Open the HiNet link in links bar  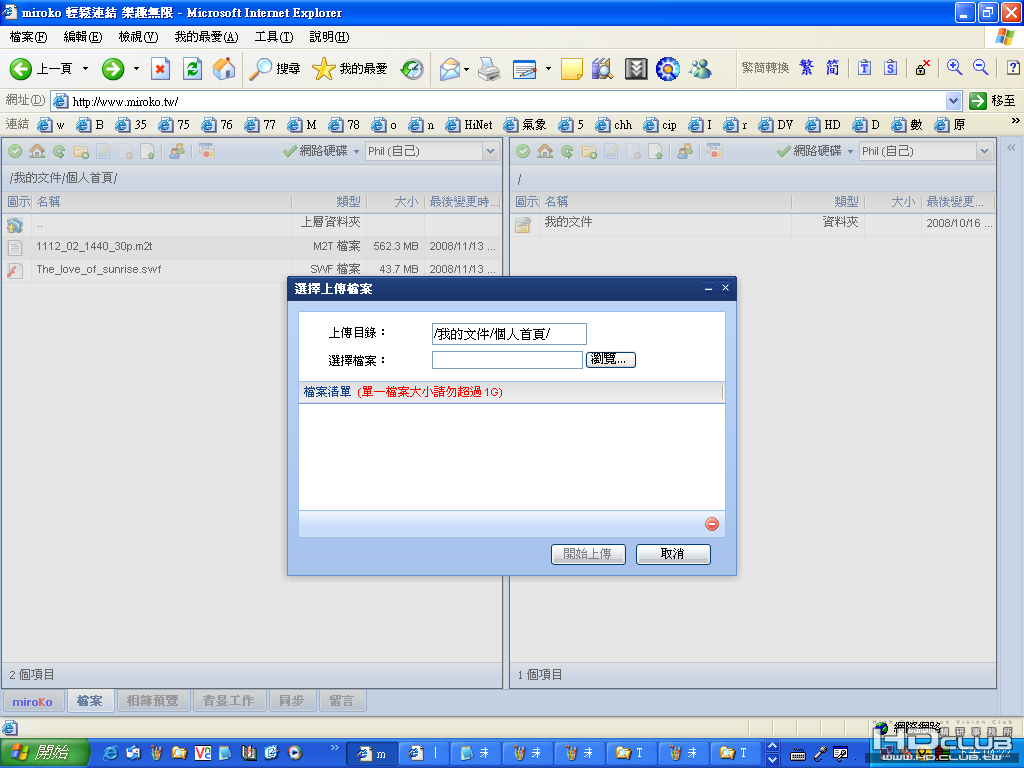coord(469,125)
